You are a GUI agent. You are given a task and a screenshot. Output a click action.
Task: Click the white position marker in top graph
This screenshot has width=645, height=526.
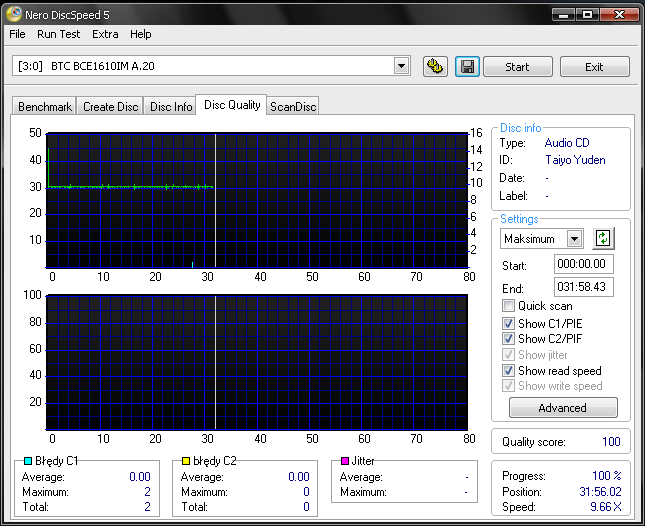216,200
